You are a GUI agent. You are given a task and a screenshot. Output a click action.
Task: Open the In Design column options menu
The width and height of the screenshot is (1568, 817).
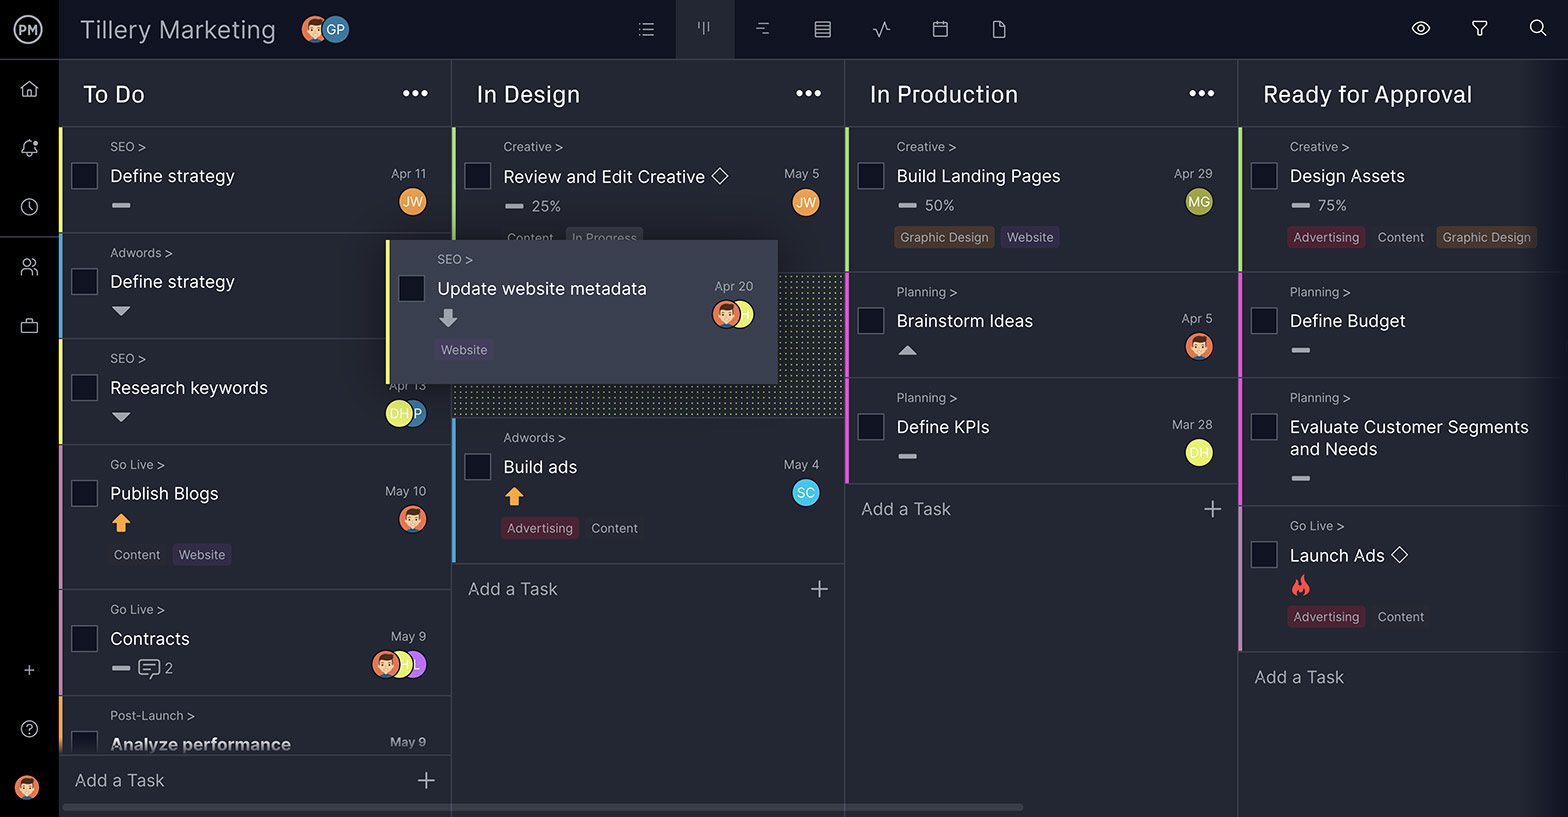(808, 94)
